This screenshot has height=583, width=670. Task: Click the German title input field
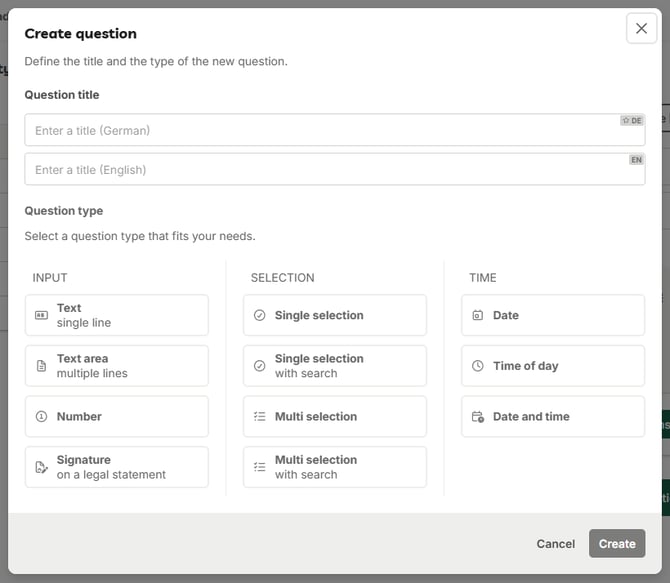(x=335, y=130)
